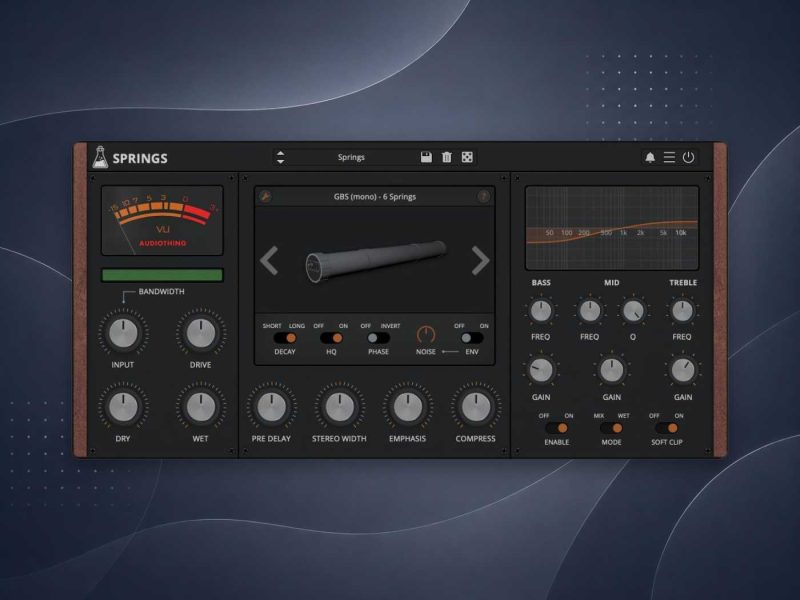Click the Emphasis knob
800x600 pixels.
click(x=407, y=407)
